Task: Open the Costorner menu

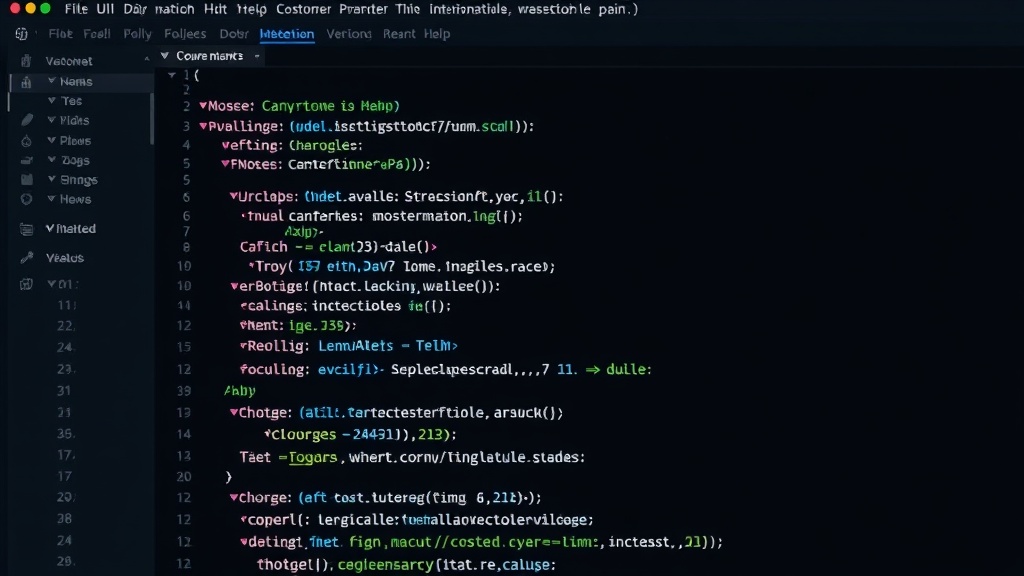Action: coord(303,9)
